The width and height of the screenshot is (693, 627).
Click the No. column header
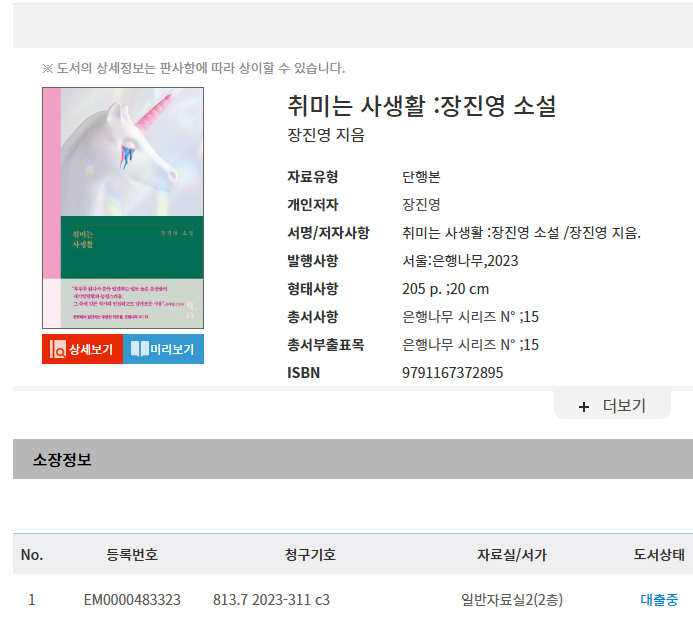(x=32, y=555)
